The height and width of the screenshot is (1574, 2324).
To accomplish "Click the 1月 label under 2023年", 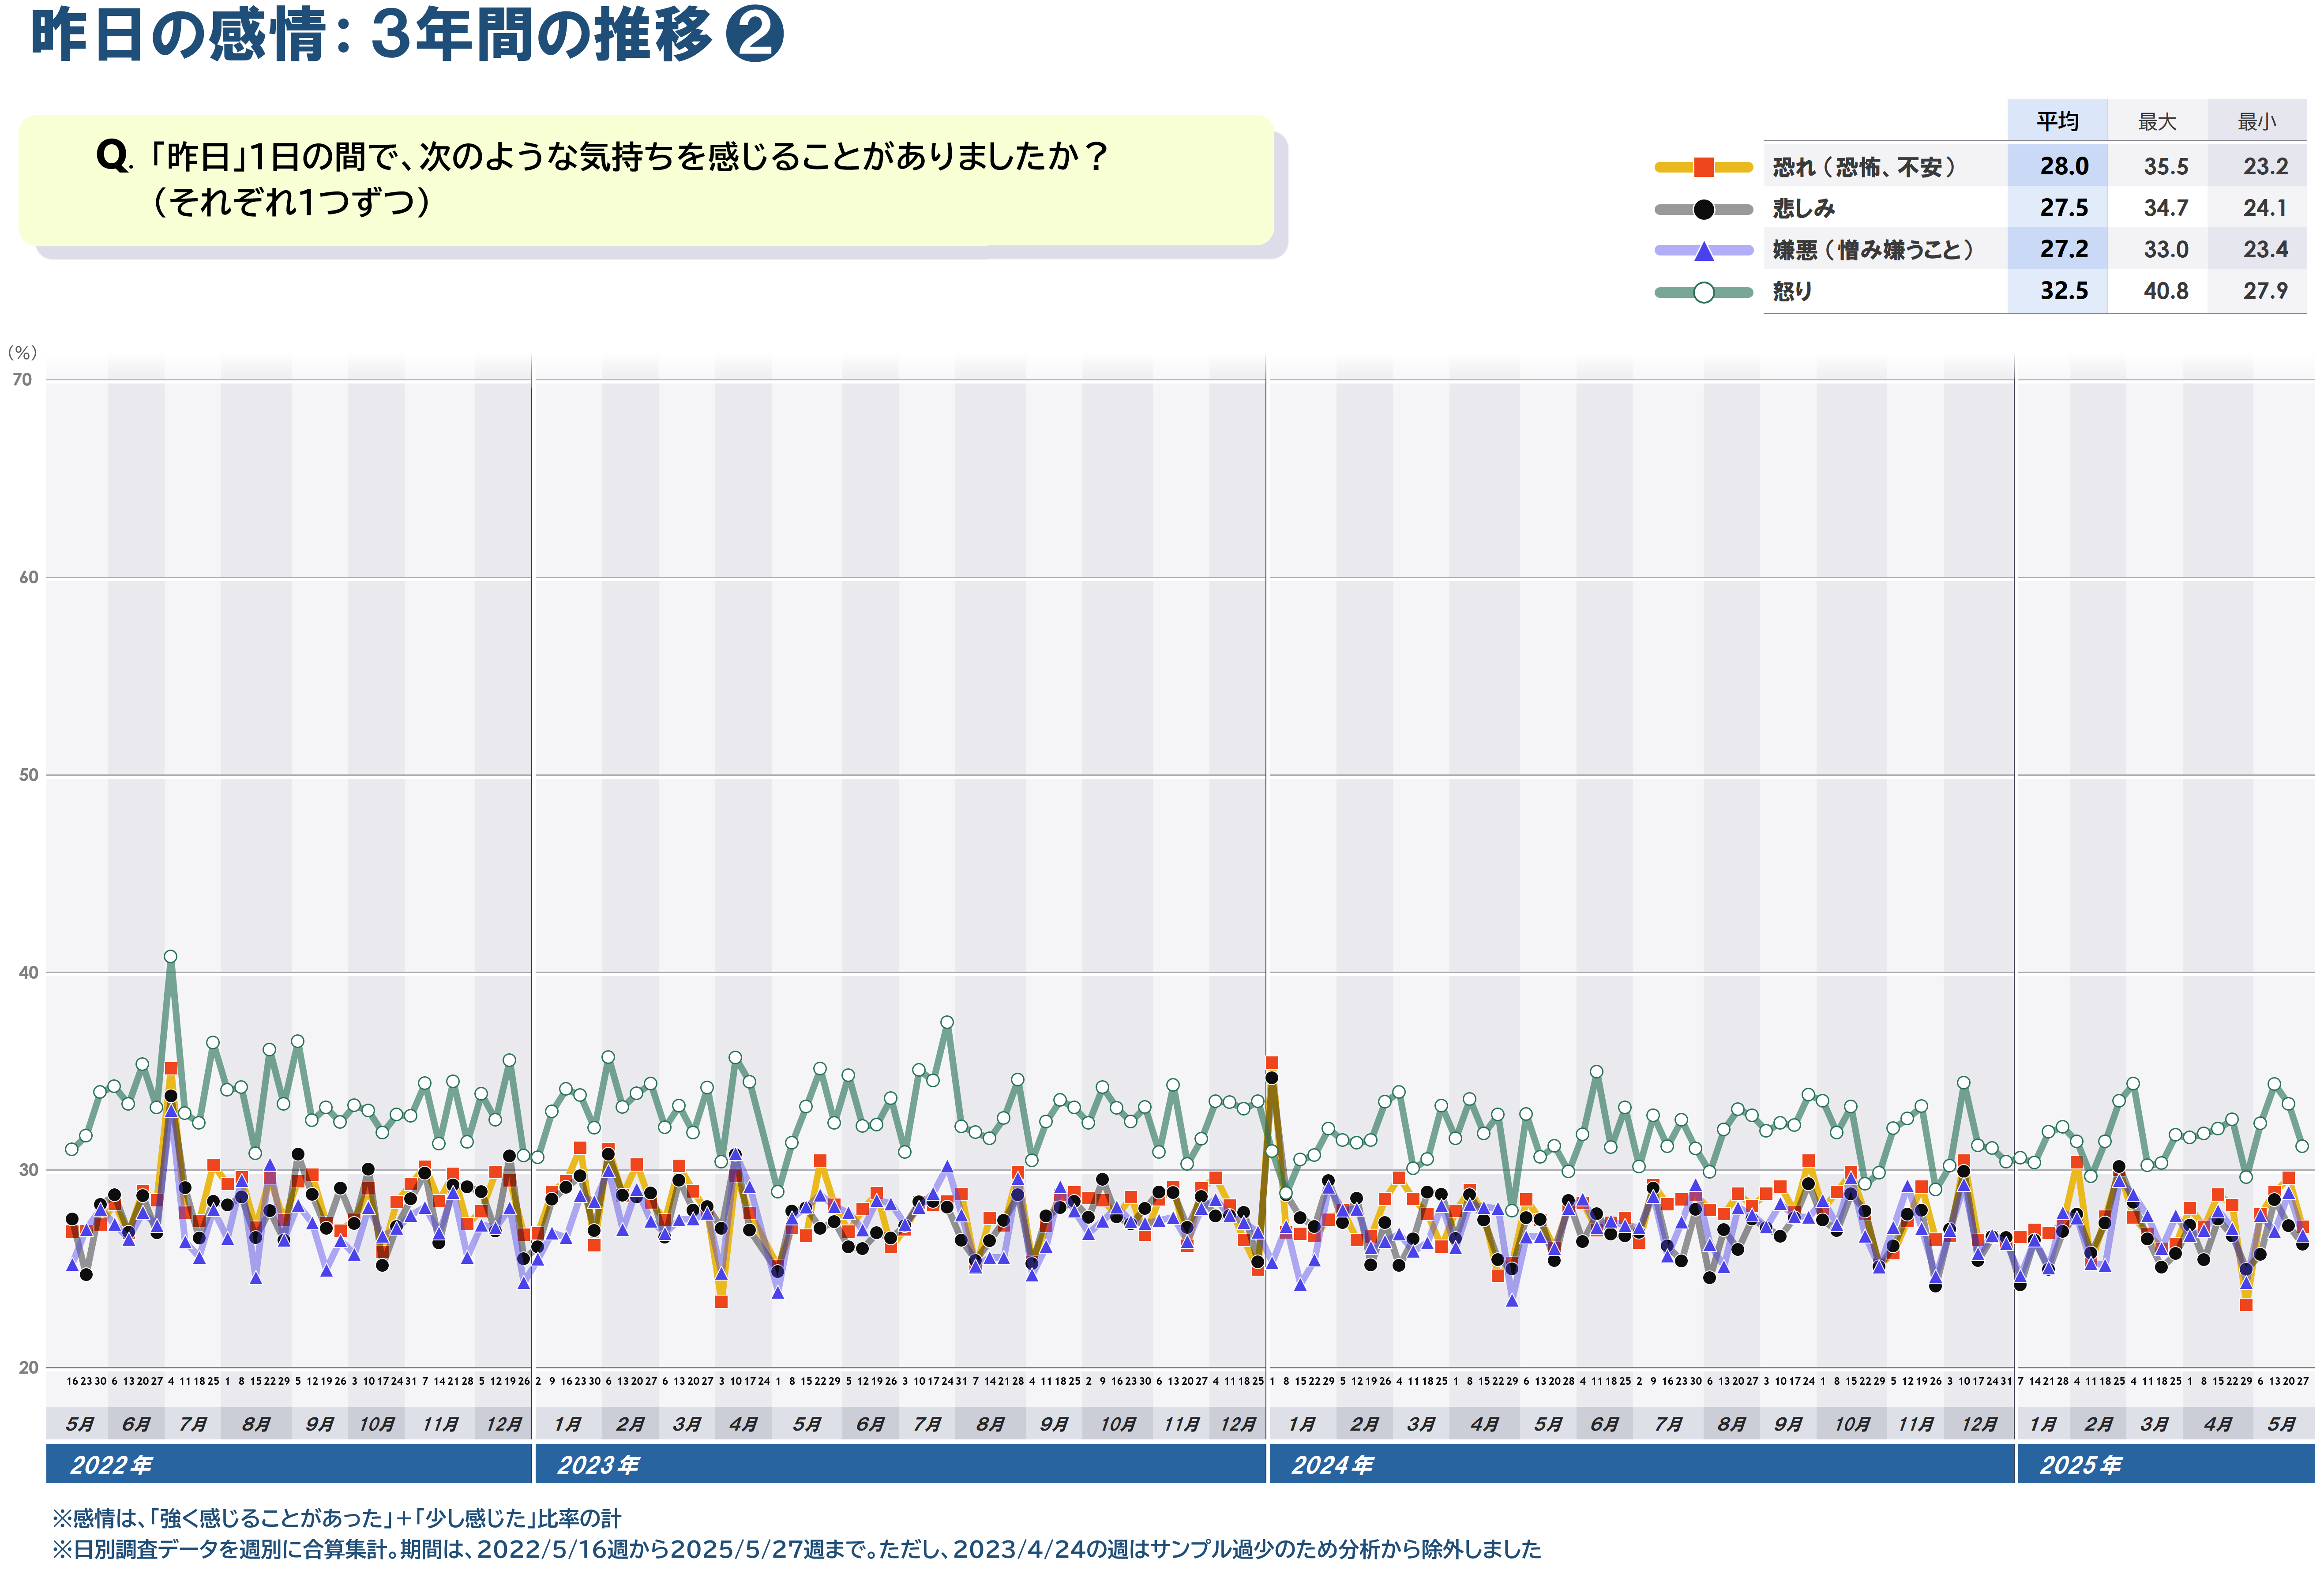I will [566, 1424].
